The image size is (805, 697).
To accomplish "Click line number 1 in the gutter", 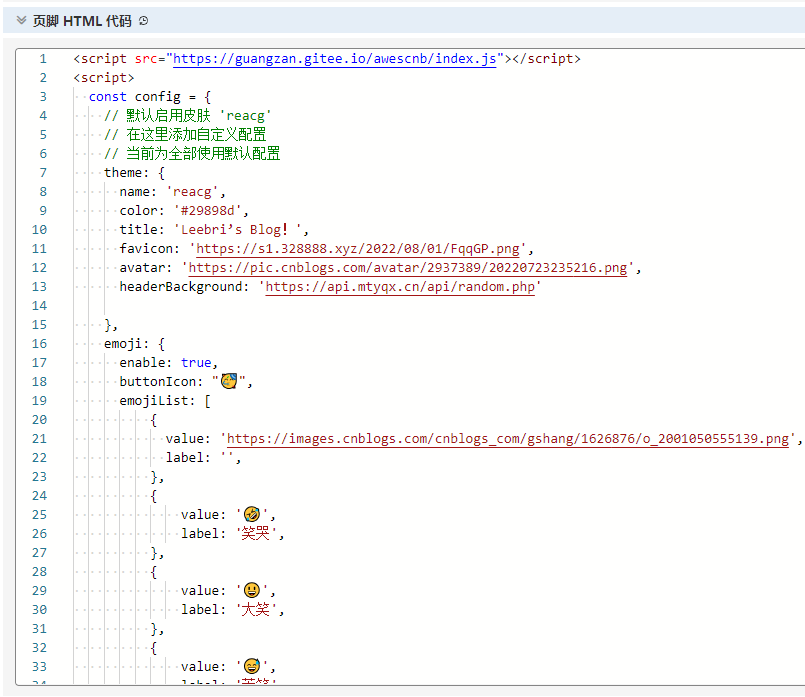I will tap(43, 59).
